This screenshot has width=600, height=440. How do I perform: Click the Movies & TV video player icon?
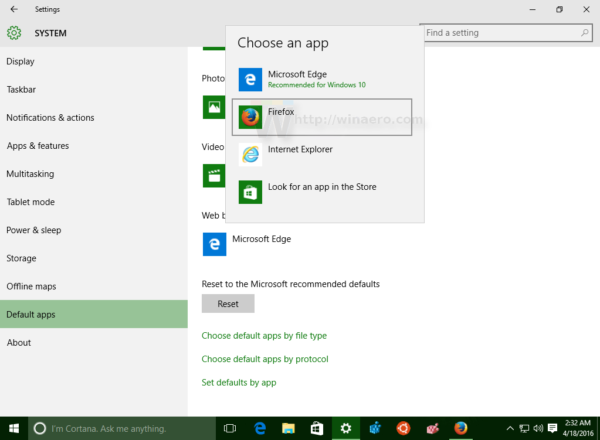coord(214,176)
